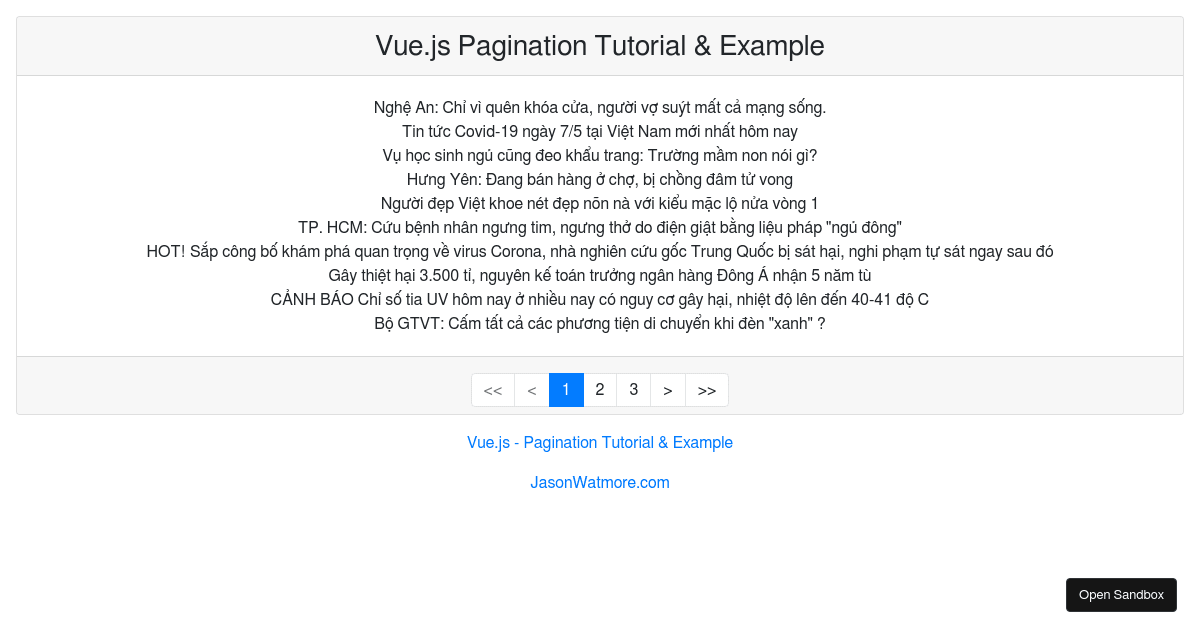Select page 3 in pagination
This screenshot has height=630, width=1200.
(634, 390)
